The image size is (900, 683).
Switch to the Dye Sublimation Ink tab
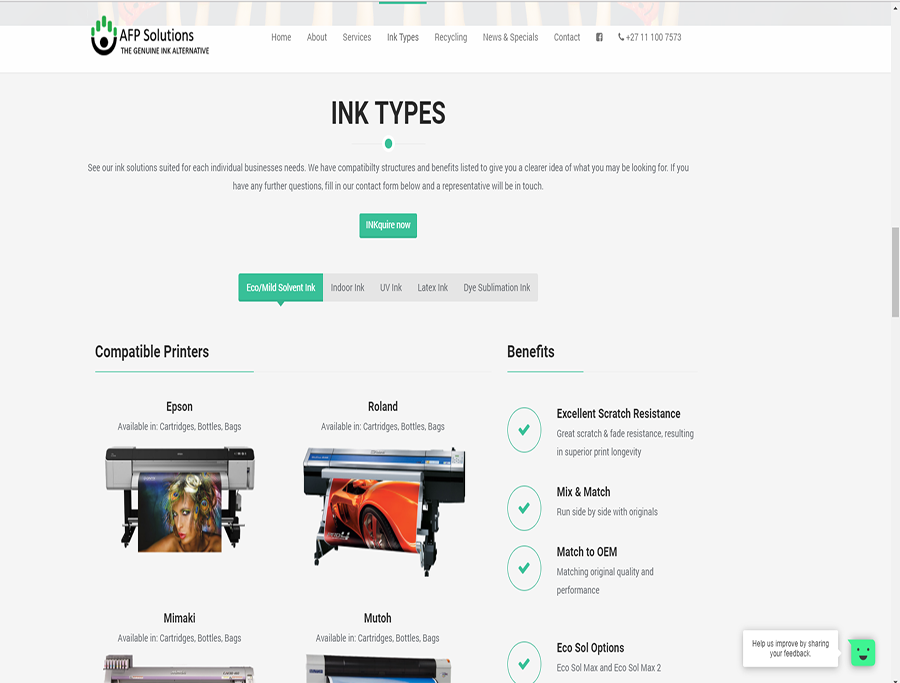pos(497,288)
